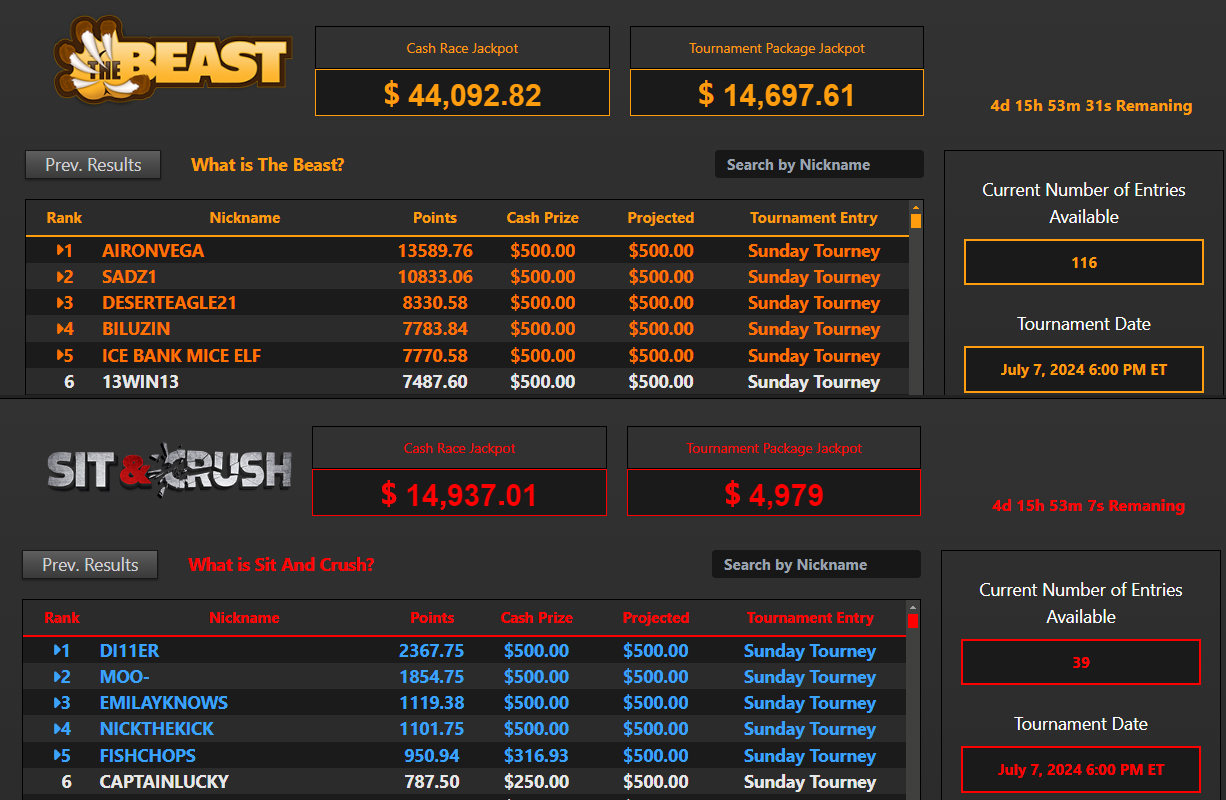The width and height of the screenshot is (1226, 800).
Task: Open the 'What is The Beast?' link
Action: pyautogui.click(x=267, y=165)
